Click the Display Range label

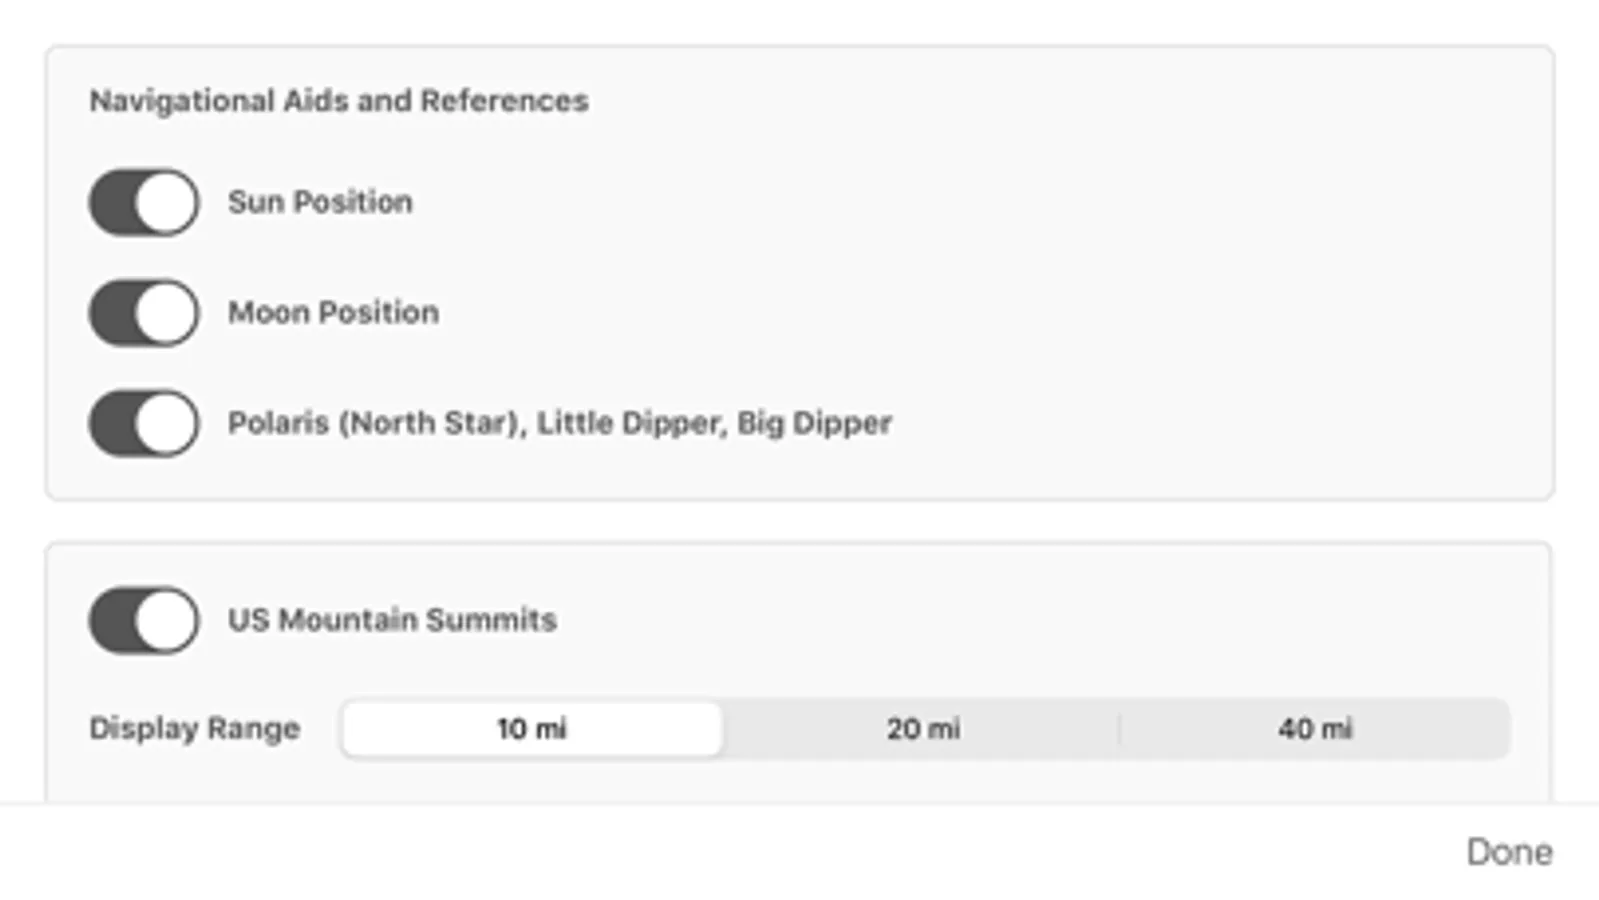(x=194, y=729)
